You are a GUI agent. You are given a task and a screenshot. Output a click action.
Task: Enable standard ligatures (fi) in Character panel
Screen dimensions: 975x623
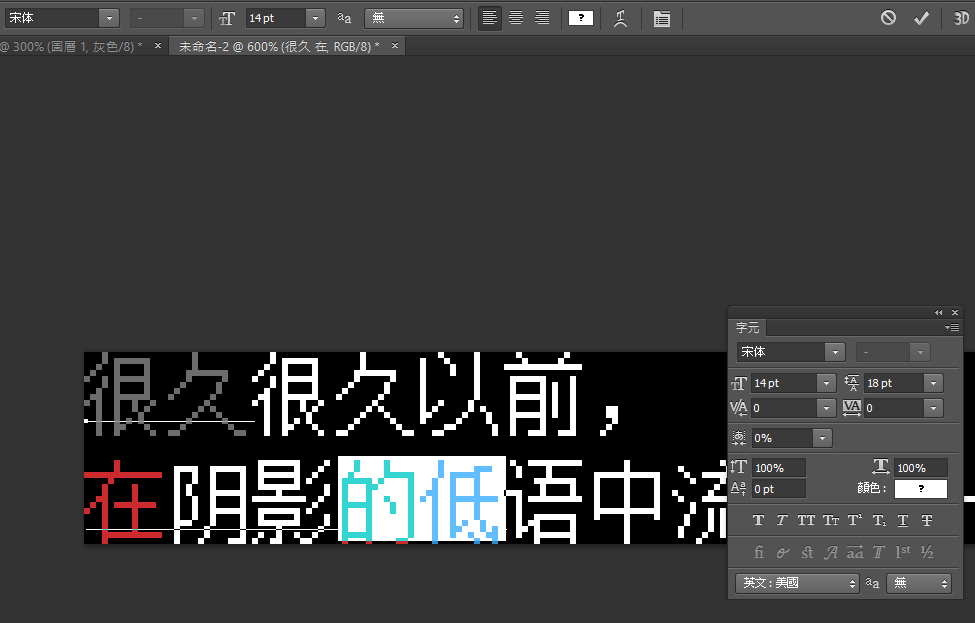tap(759, 552)
